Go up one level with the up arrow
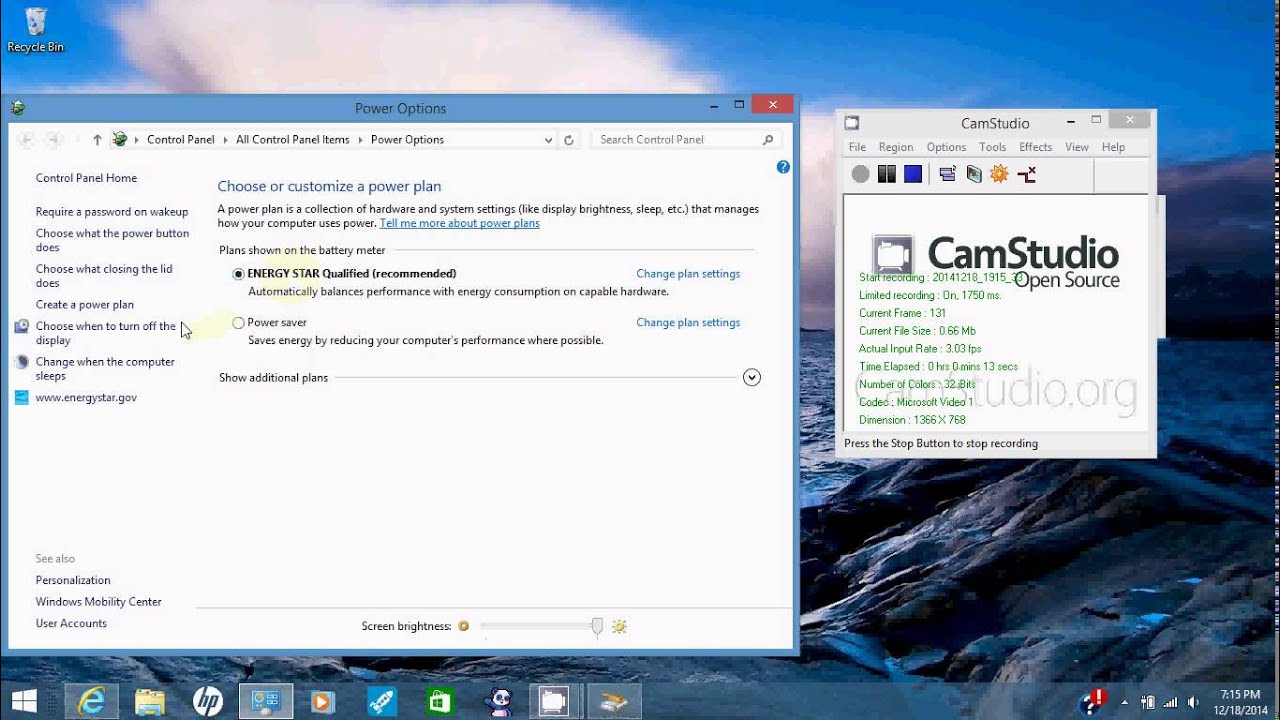This screenshot has width=1280, height=720. (x=97, y=140)
